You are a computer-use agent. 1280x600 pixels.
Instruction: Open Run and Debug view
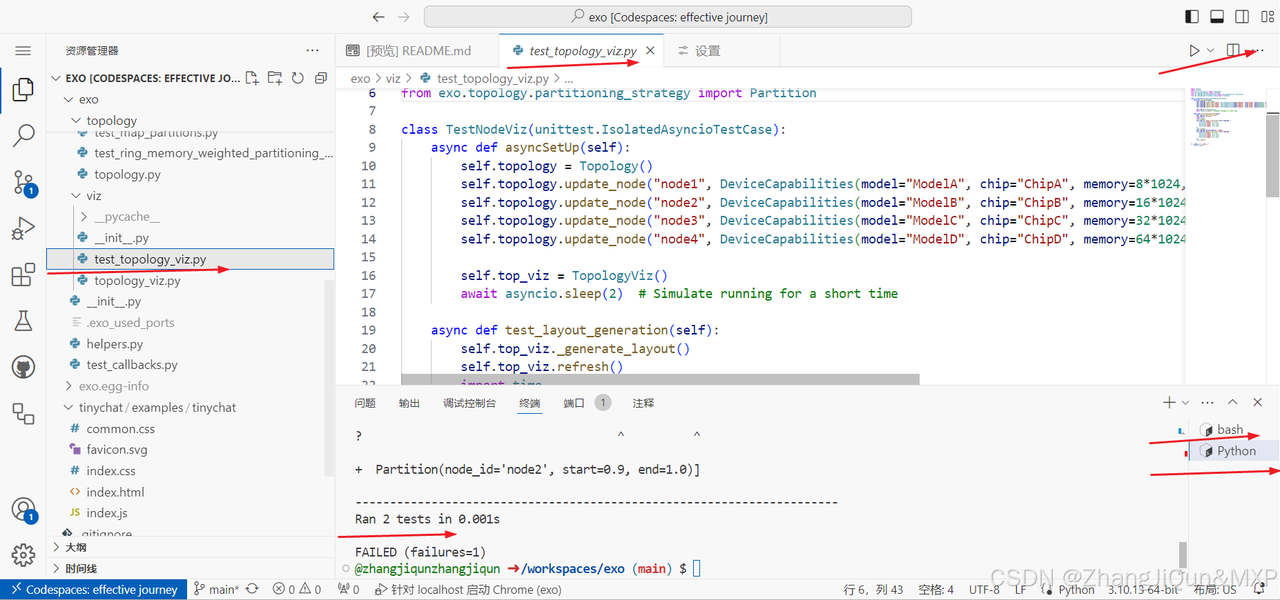coord(23,229)
